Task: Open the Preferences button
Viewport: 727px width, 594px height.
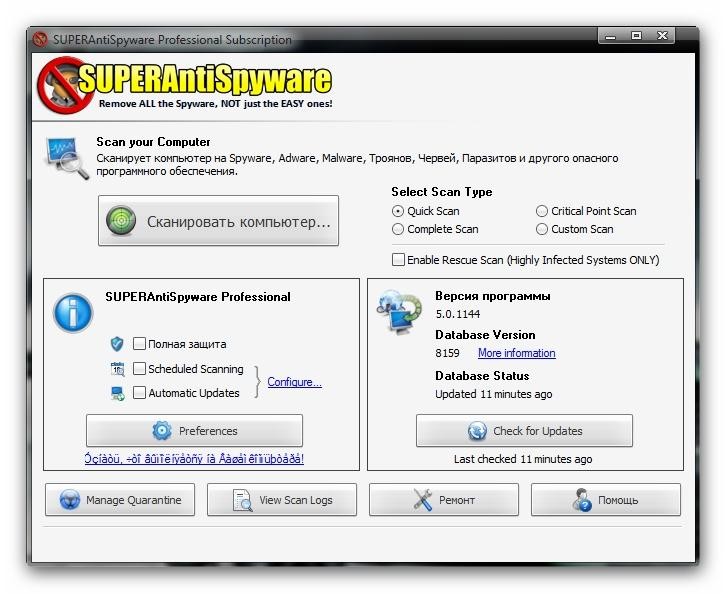Action: pyautogui.click(x=194, y=431)
